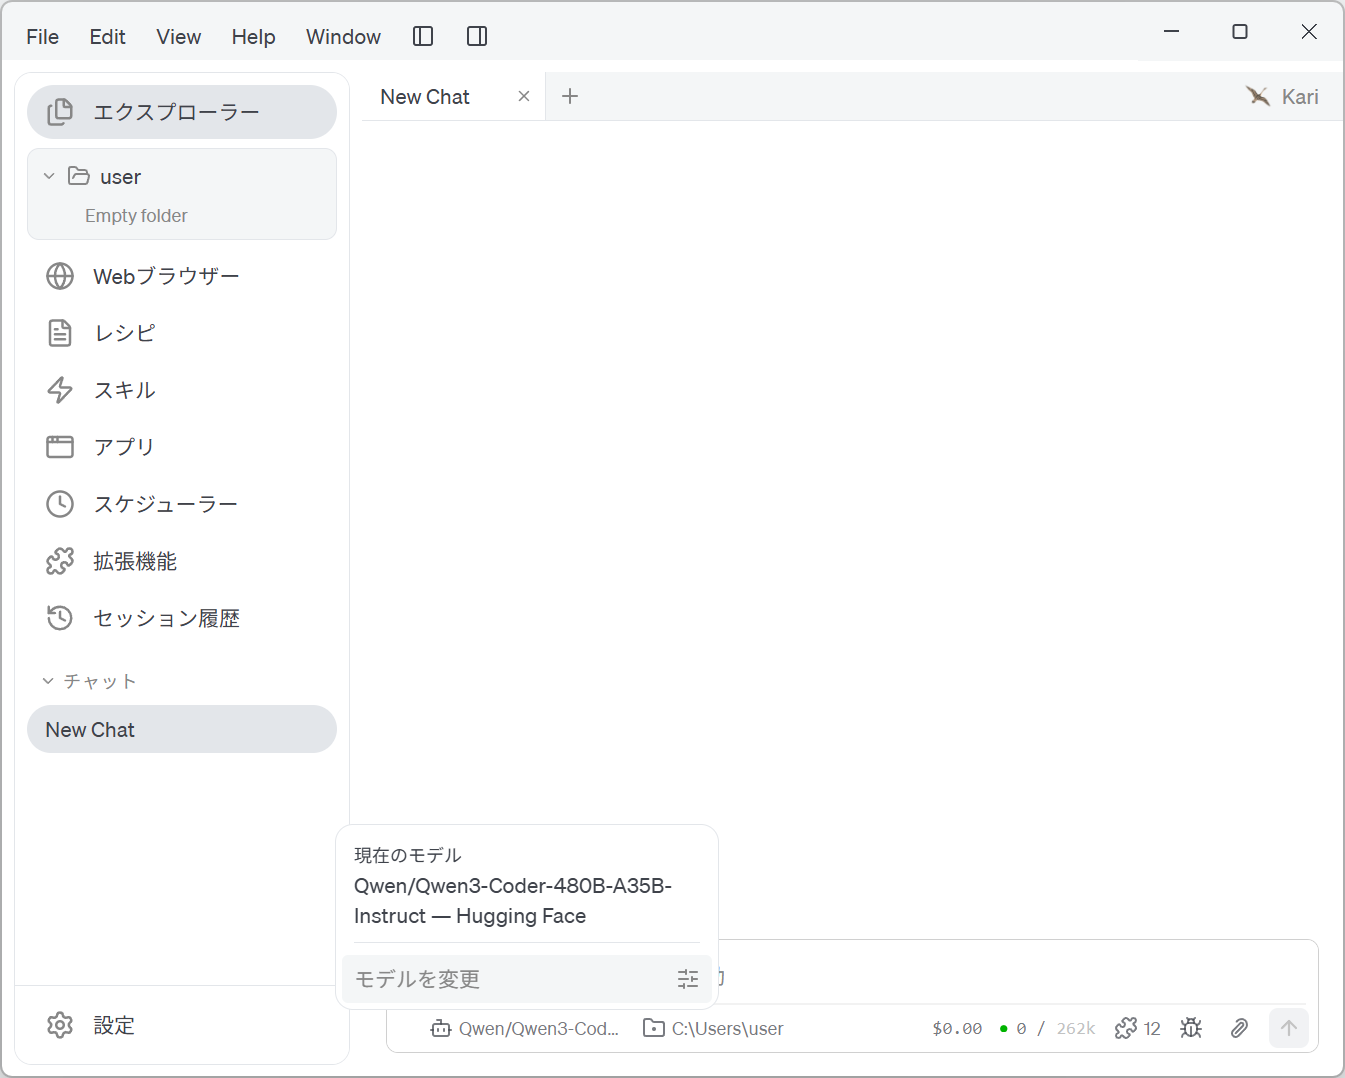Click the bug debug icon
Screen dimensions: 1345x1078
pyautogui.click(x=1191, y=1028)
